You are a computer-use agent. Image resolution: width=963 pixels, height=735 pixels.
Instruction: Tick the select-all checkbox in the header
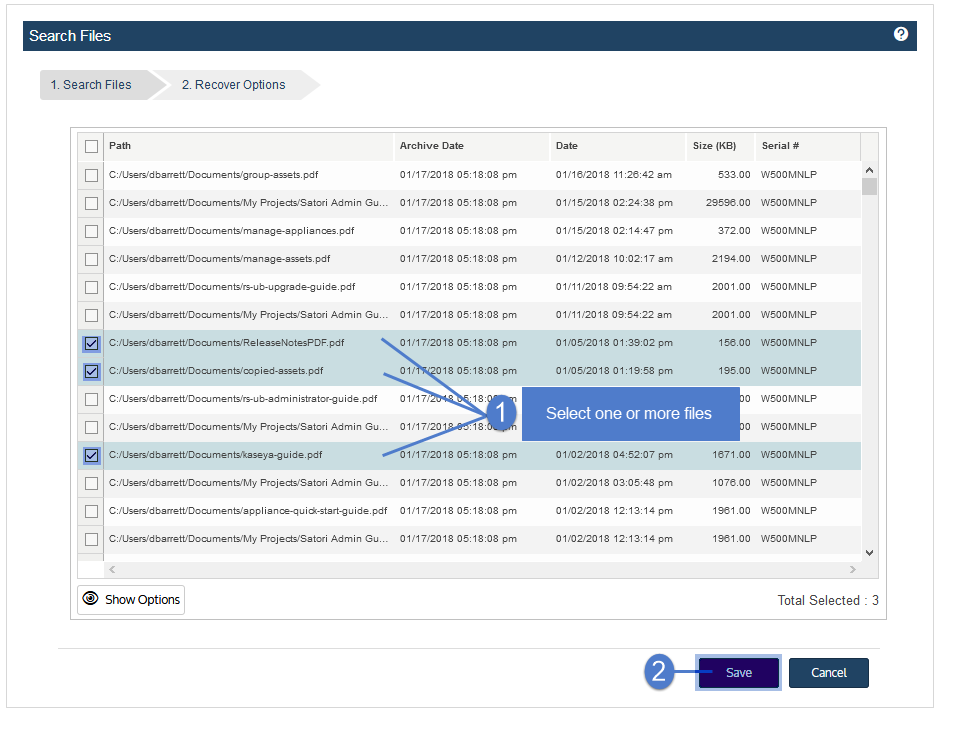pyautogui.click(x=92, y=146)
